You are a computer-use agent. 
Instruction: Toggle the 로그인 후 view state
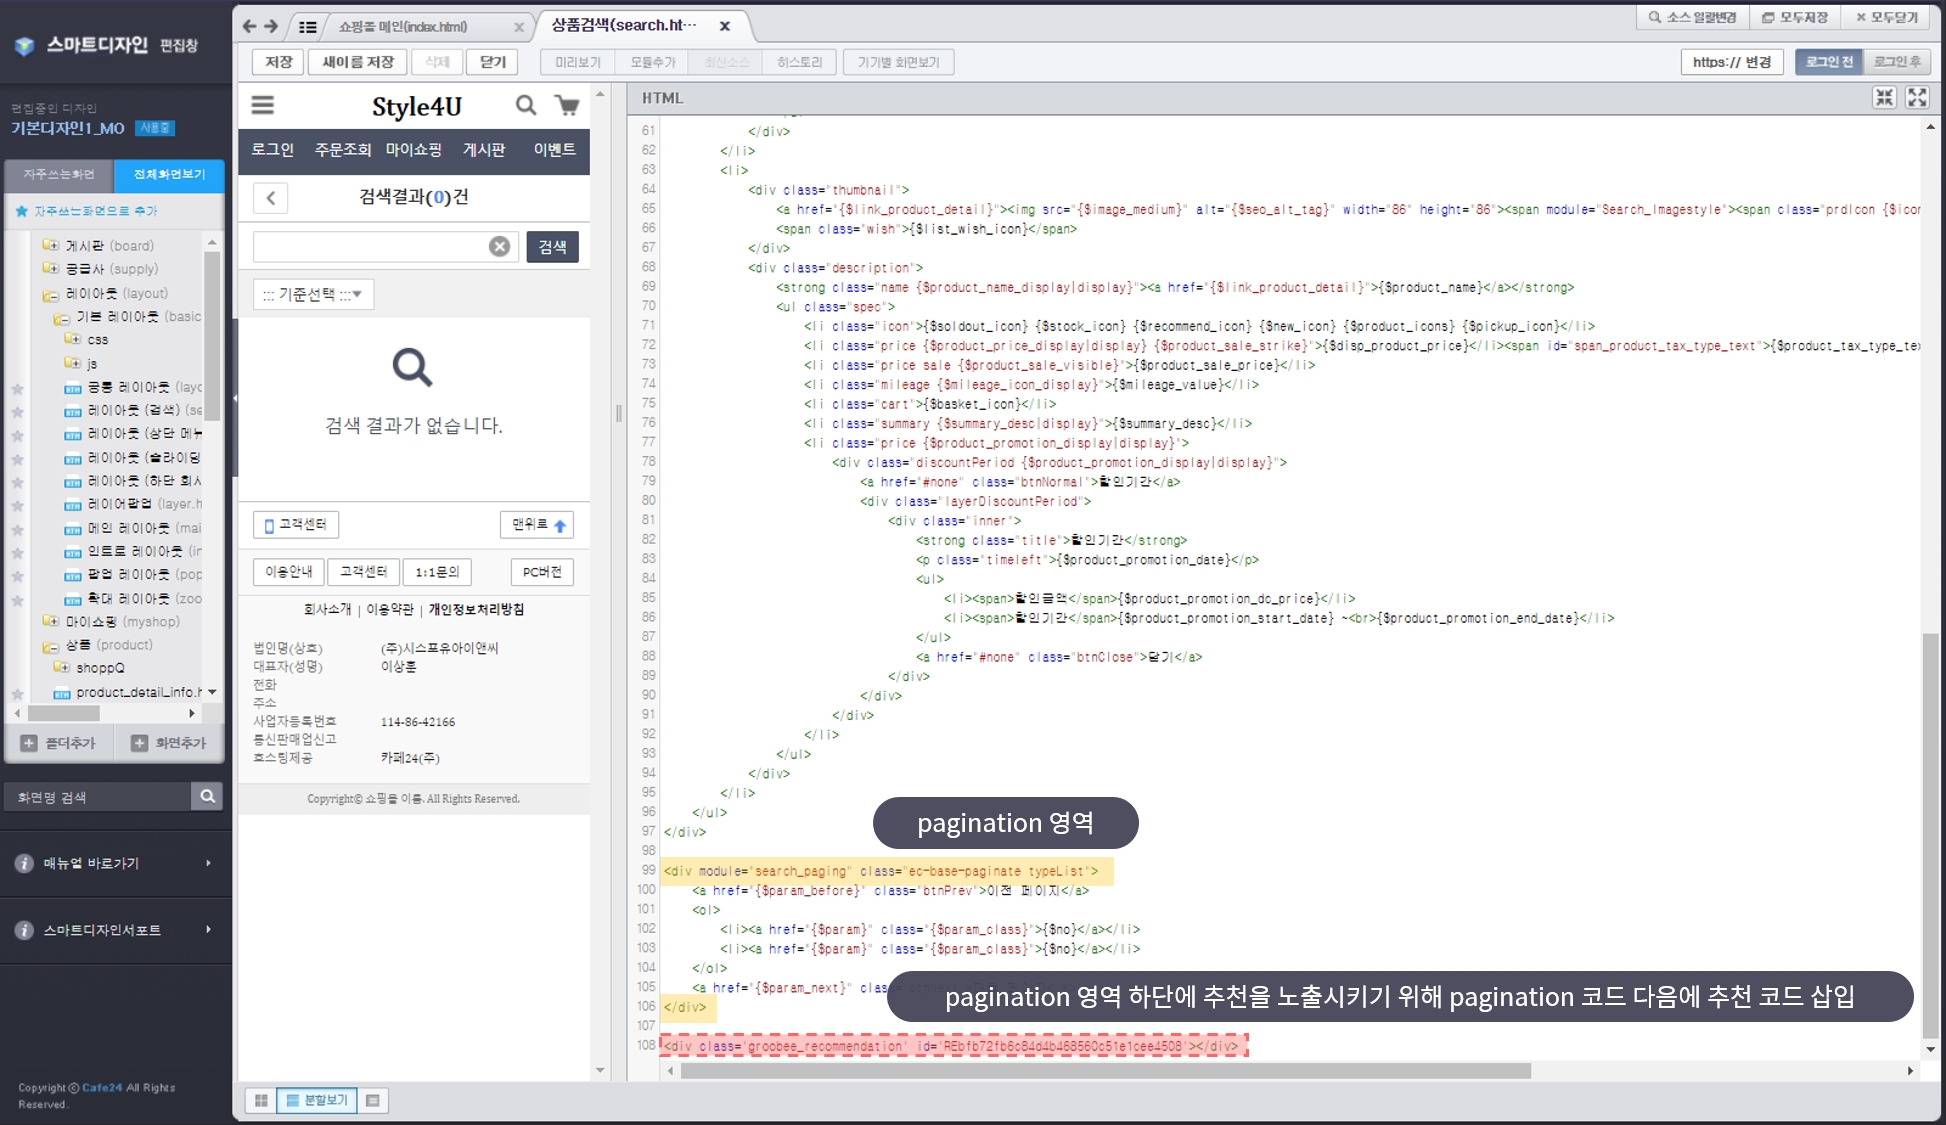(x=1896, y=62)
